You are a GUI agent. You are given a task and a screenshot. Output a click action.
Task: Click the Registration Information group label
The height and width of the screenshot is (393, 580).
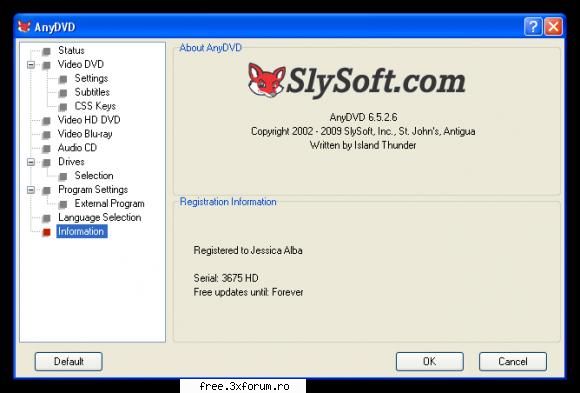pos(228,202)
